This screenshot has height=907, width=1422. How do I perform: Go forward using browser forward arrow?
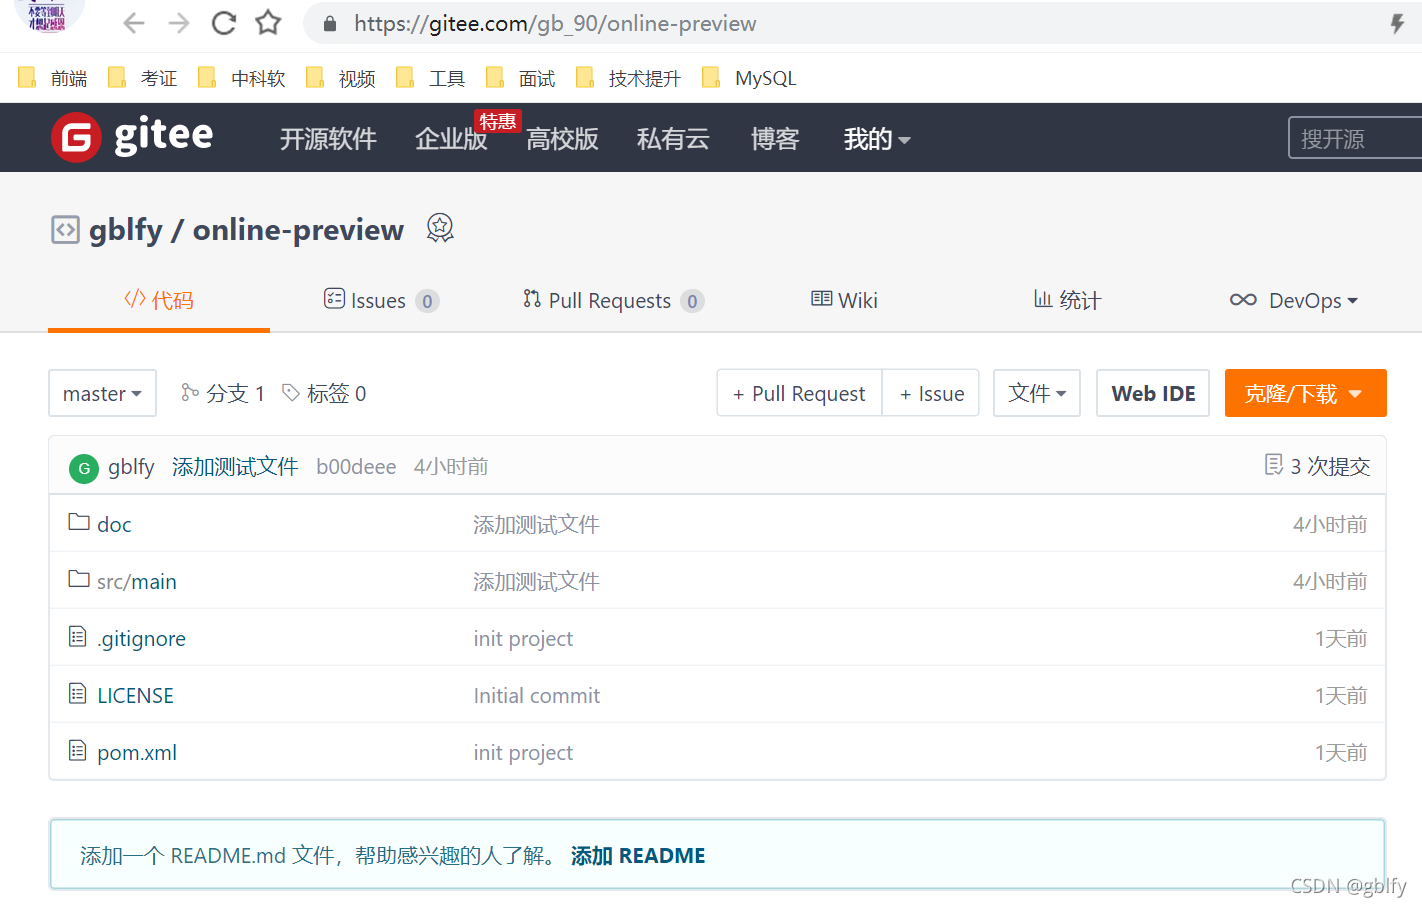click(179, 23)
